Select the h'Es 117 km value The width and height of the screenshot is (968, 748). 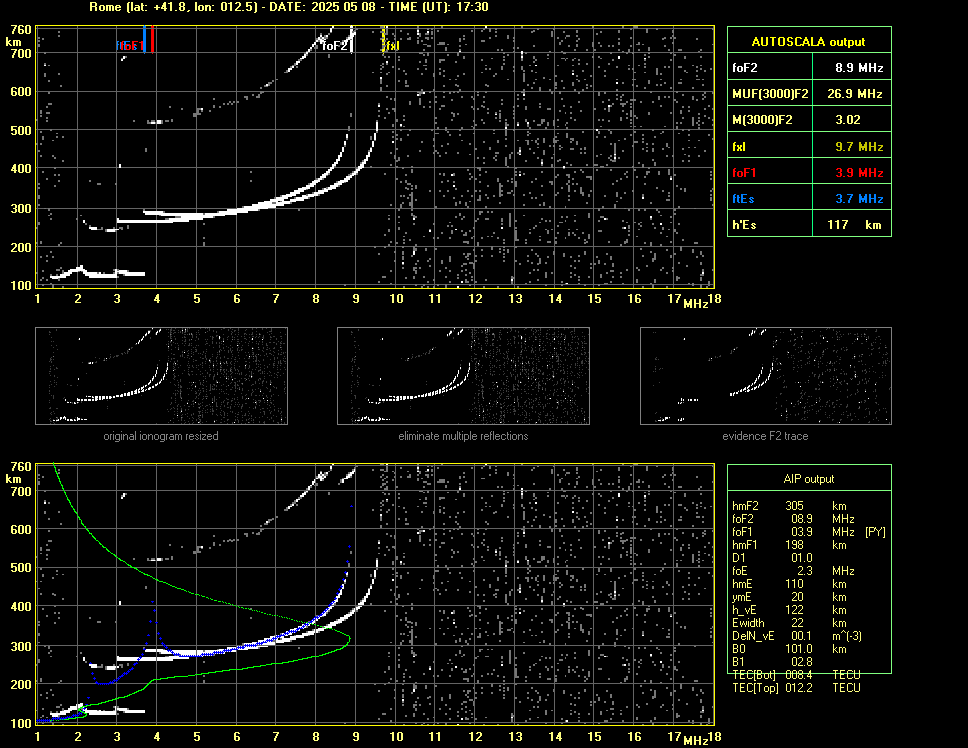854,225
